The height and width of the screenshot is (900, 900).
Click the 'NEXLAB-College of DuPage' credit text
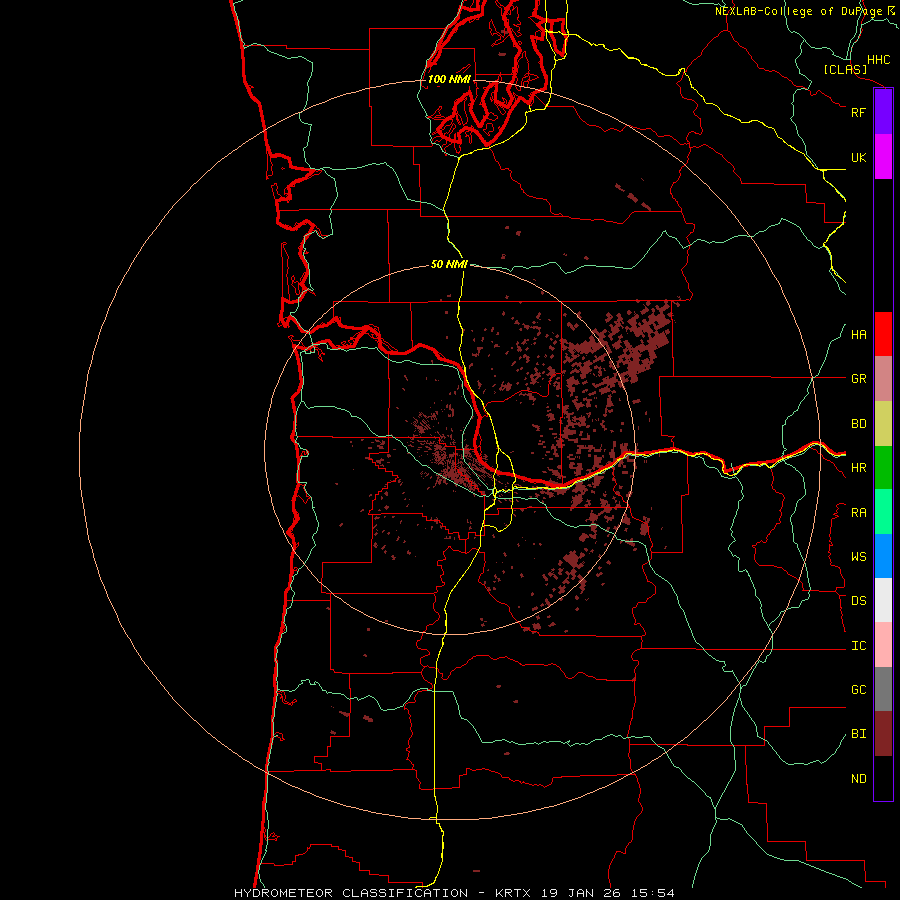[x=798, y=11]
